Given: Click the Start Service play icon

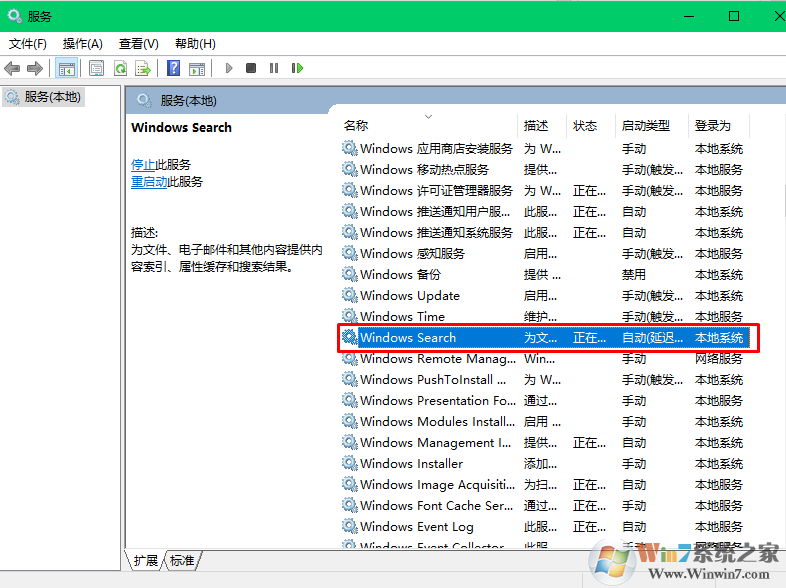Looking at the screenshot, I should (229, 68).
